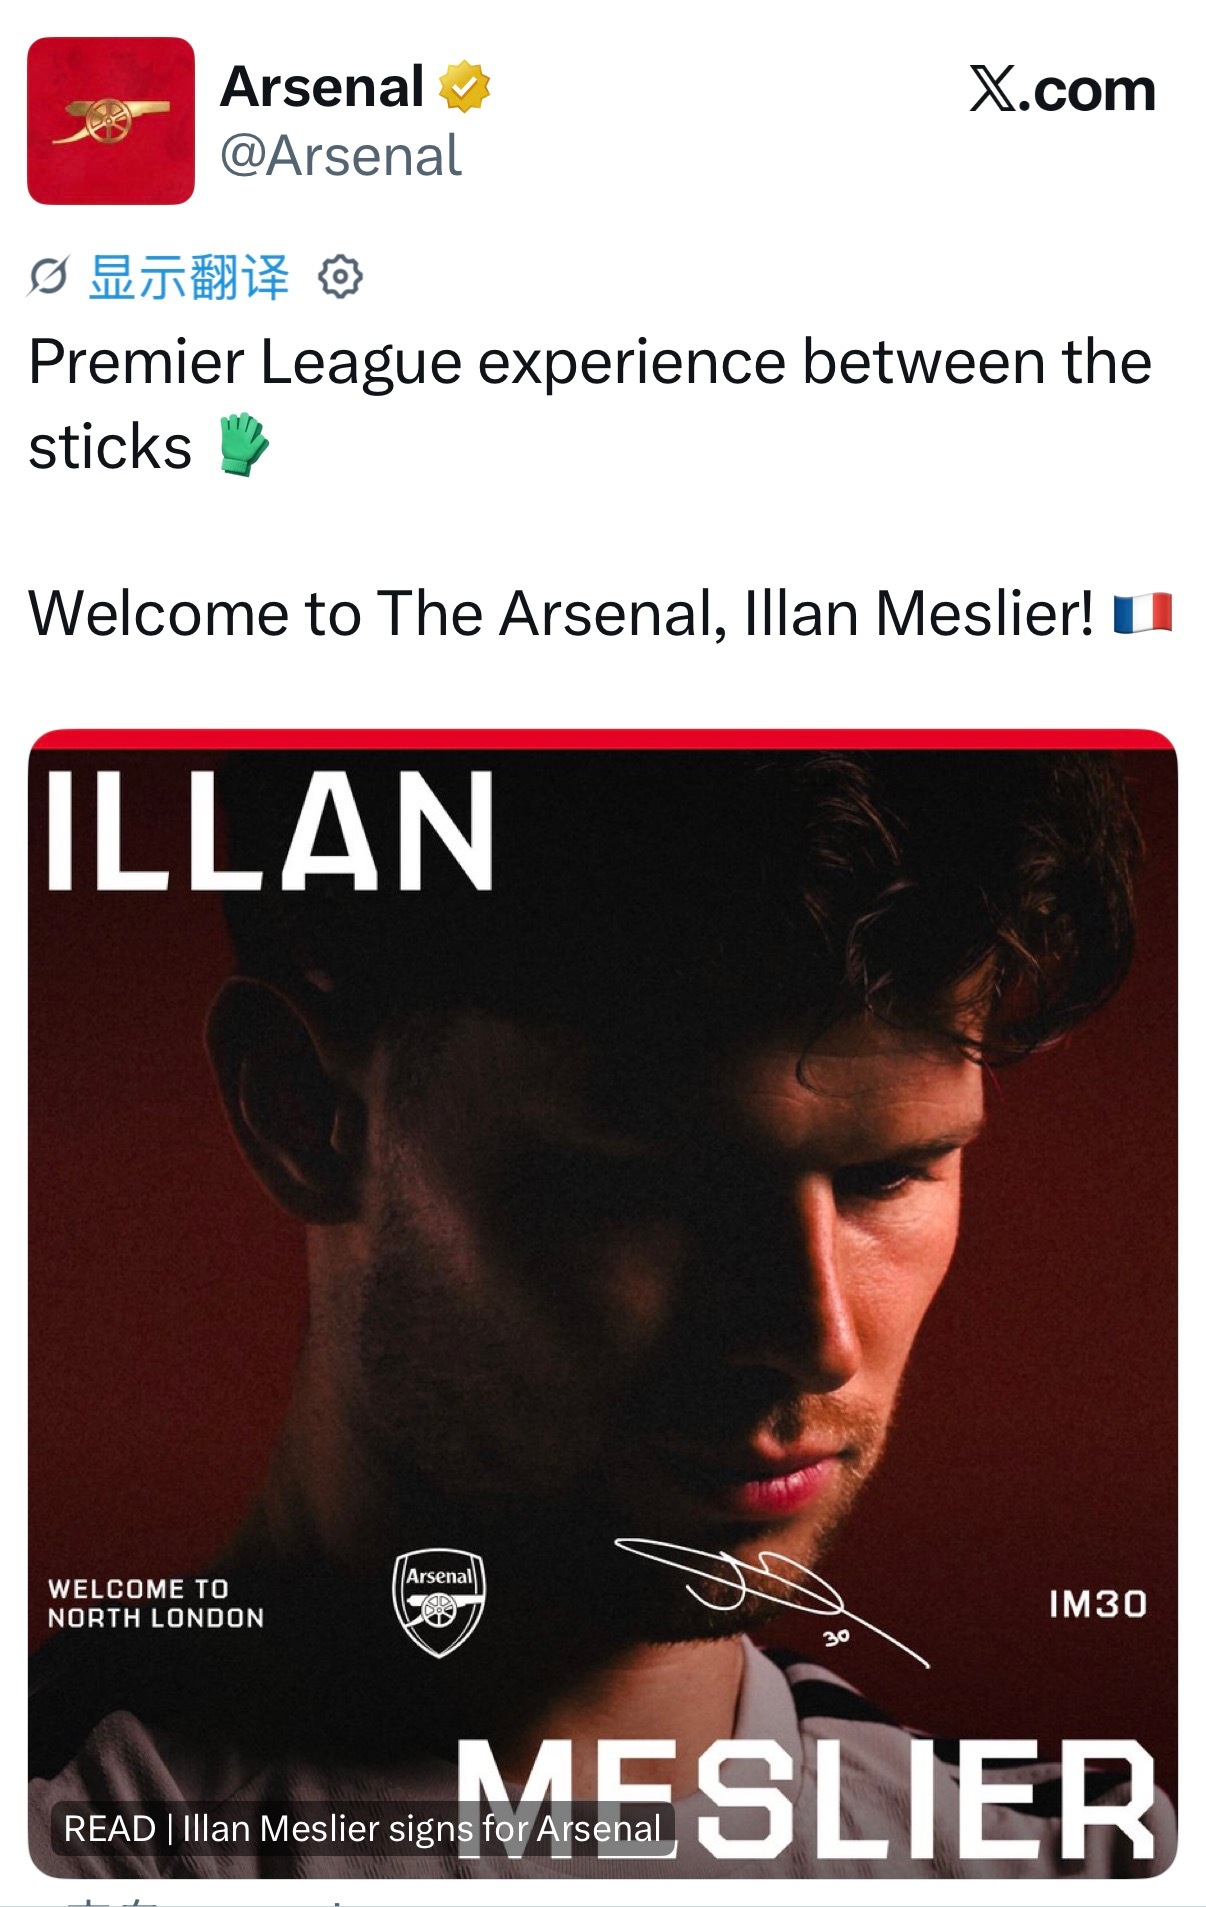
Task: Tap the X.com logo
Action: (x=1062, y=90)
